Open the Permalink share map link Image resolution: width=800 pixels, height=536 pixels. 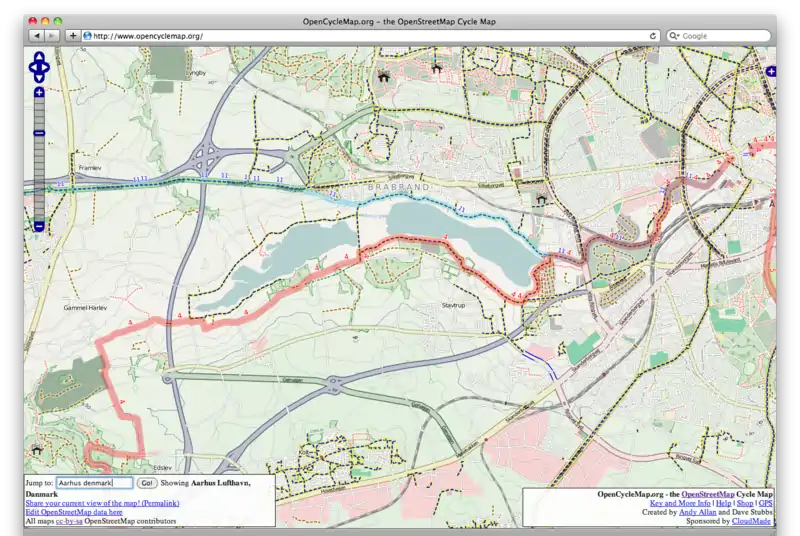point(102,502)
